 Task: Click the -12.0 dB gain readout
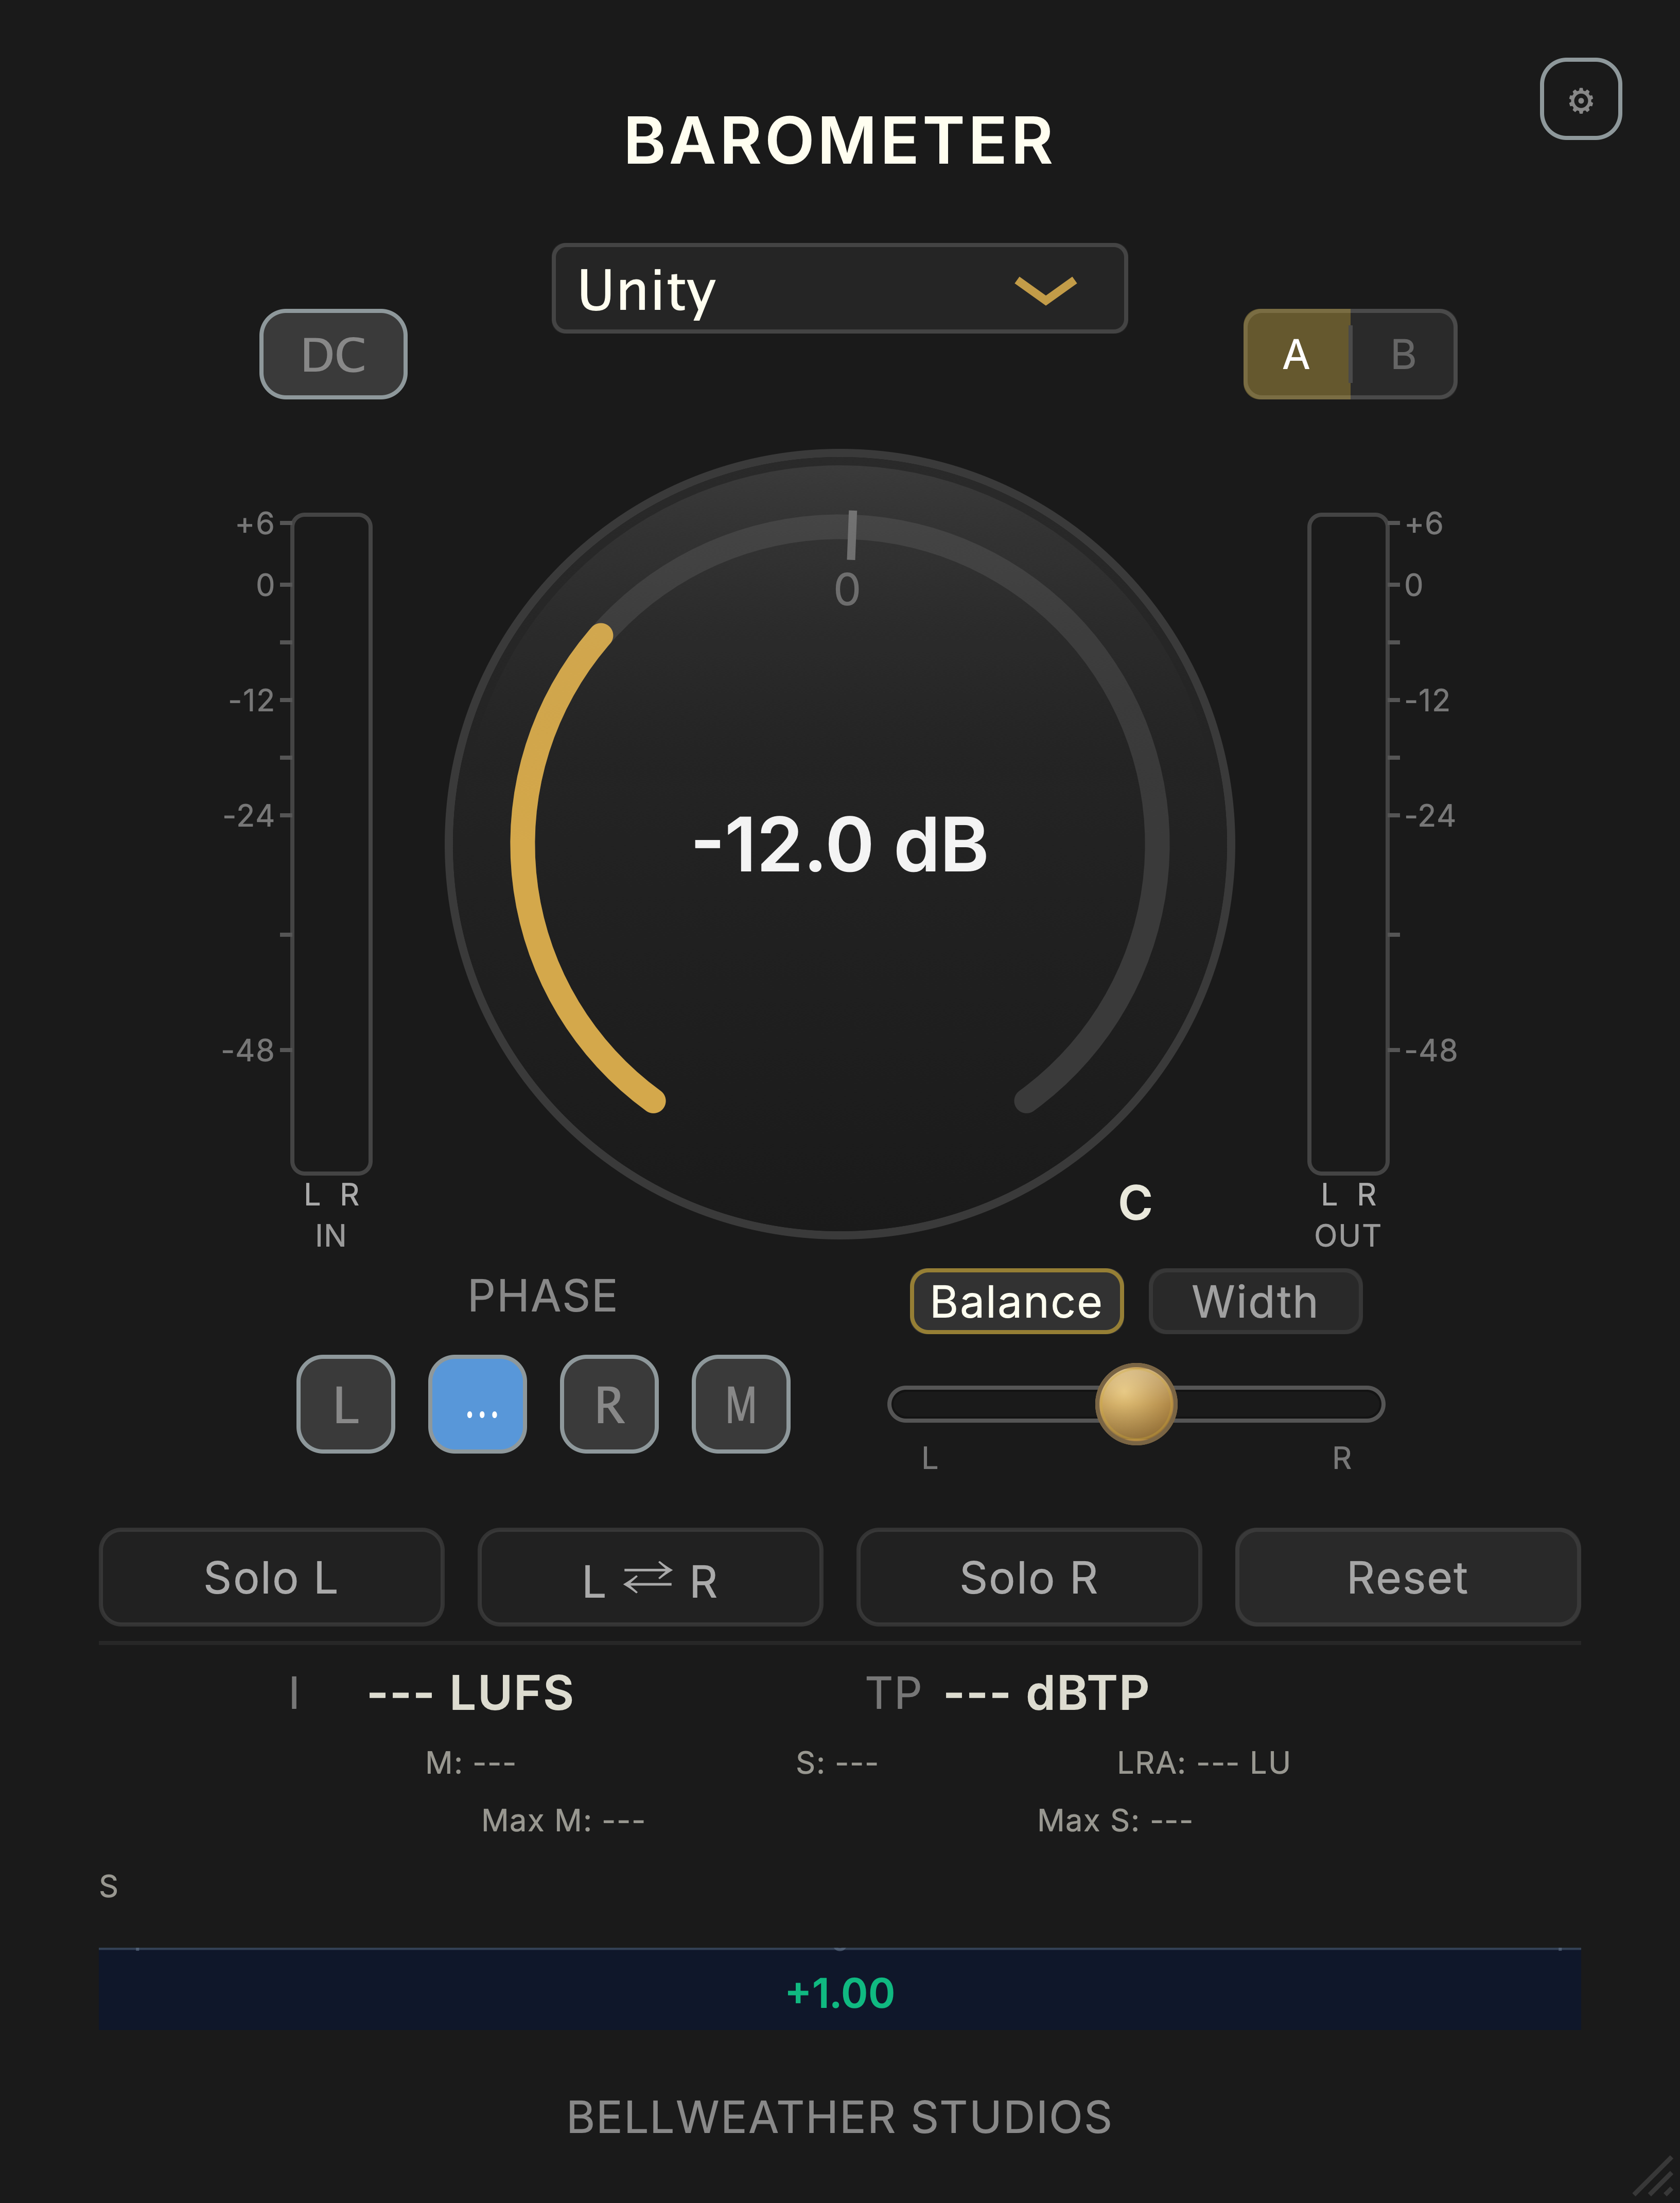click(840, 845)
